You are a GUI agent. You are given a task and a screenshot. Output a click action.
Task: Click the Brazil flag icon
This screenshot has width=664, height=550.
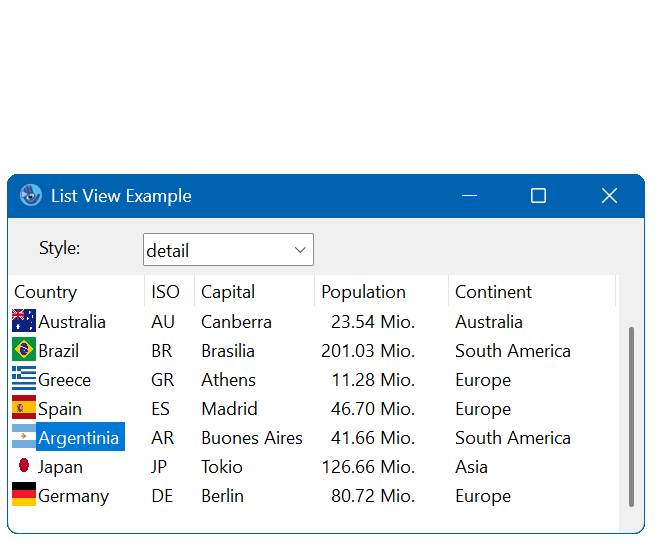24,350
